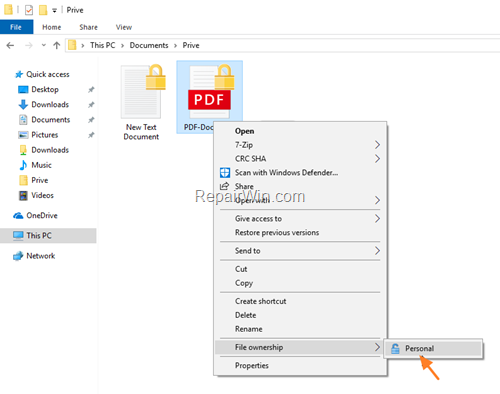This screenshot has height=394, width=500.
Task: Click the OneDrive cloud icon
Action: (x=18, y=216)
